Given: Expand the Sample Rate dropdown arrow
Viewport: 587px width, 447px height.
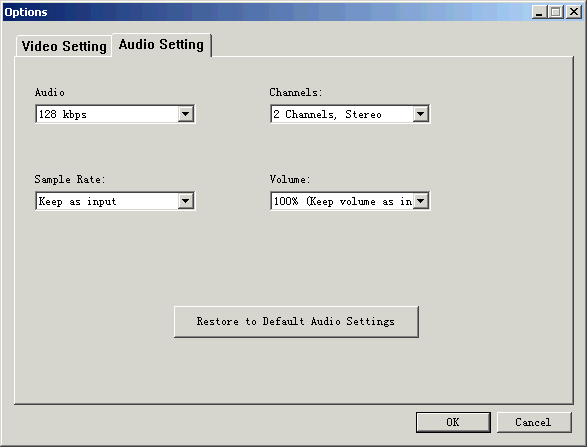Looking at the screenshot, I should (x=186, y=201).
